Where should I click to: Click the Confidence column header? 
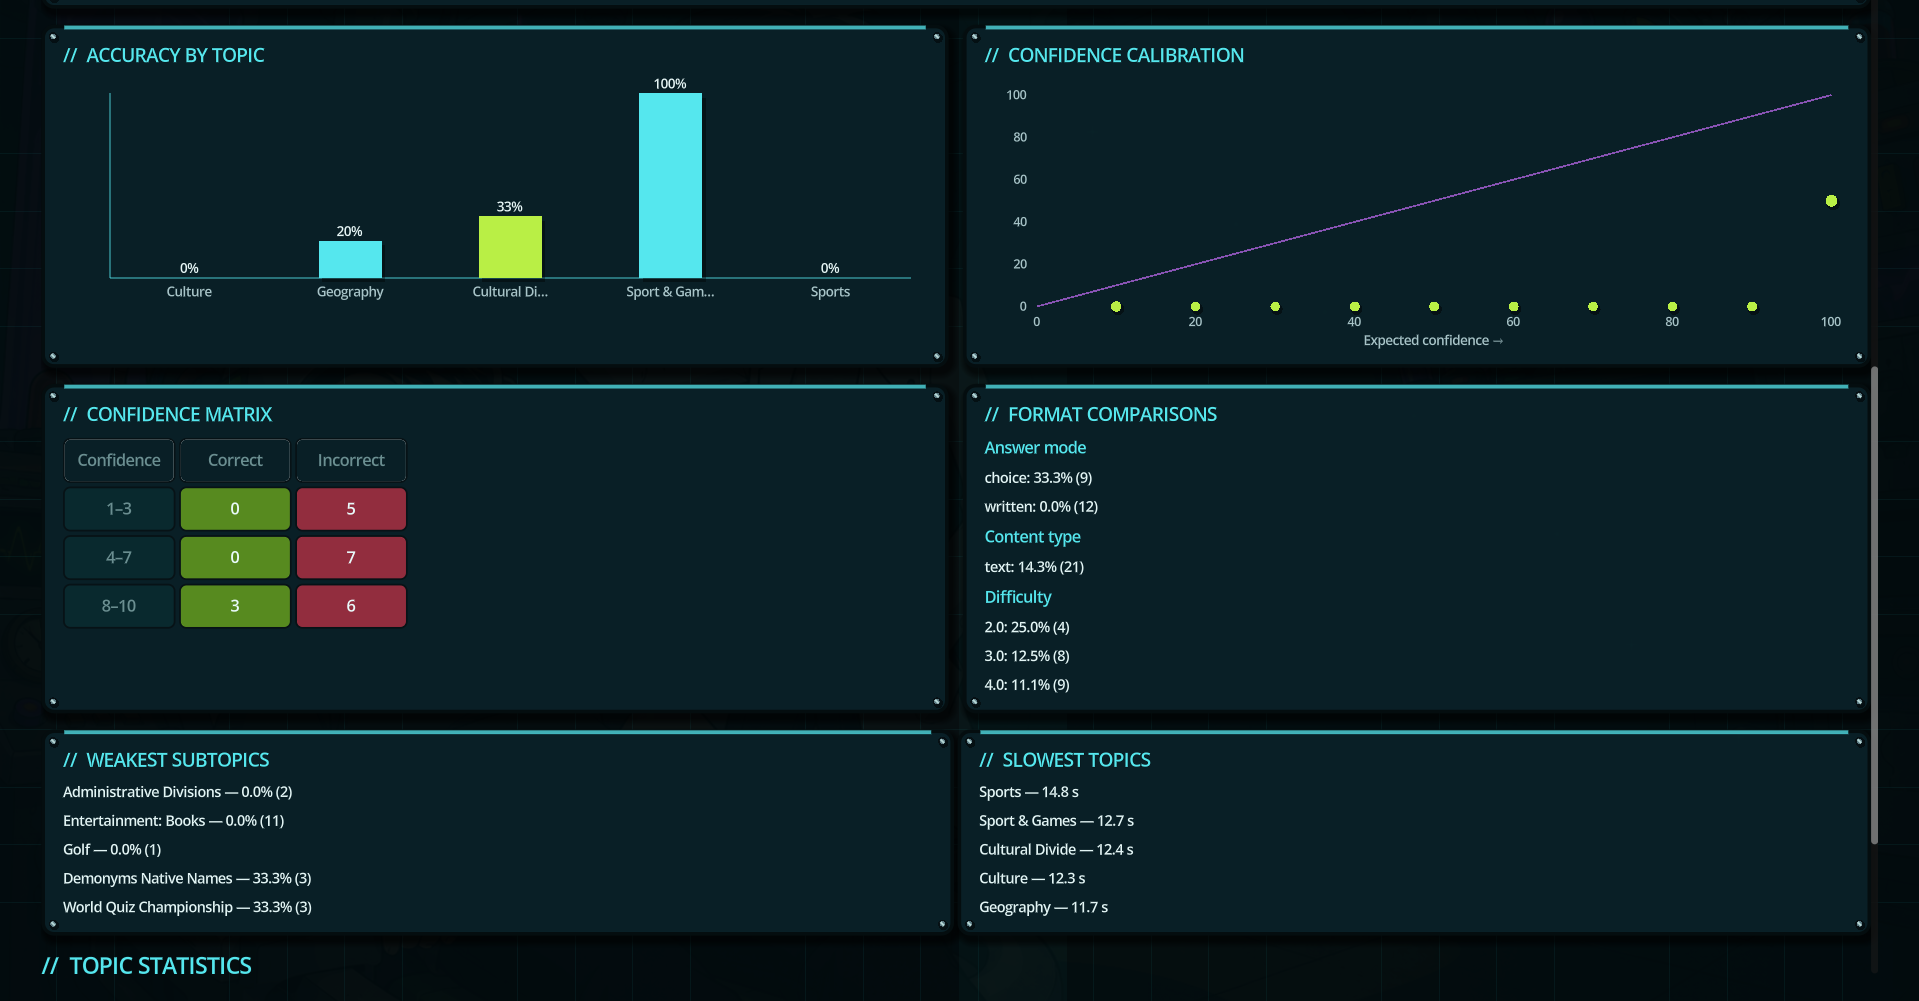tap(119, 460)
